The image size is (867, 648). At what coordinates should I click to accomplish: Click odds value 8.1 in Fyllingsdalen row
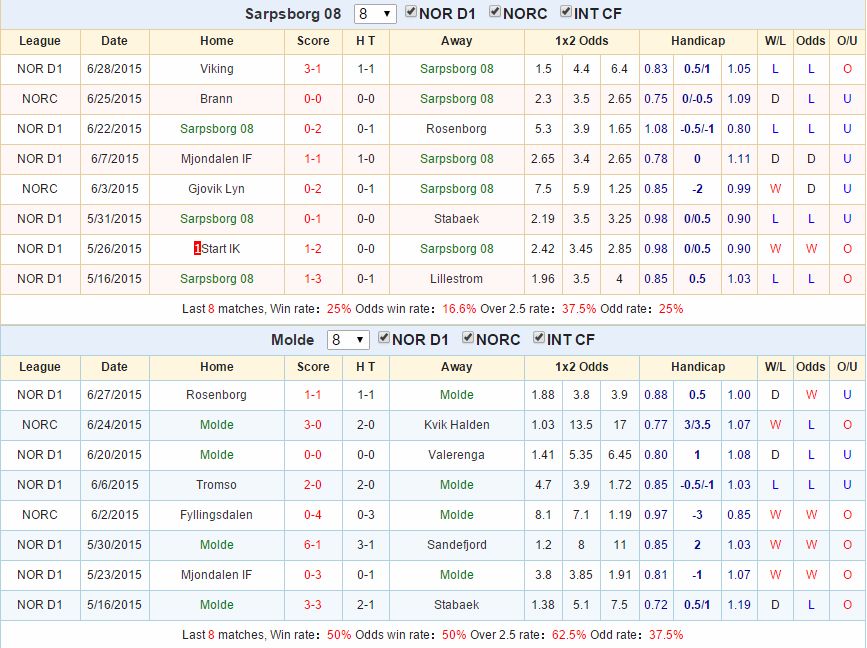(x=543, y=515)
